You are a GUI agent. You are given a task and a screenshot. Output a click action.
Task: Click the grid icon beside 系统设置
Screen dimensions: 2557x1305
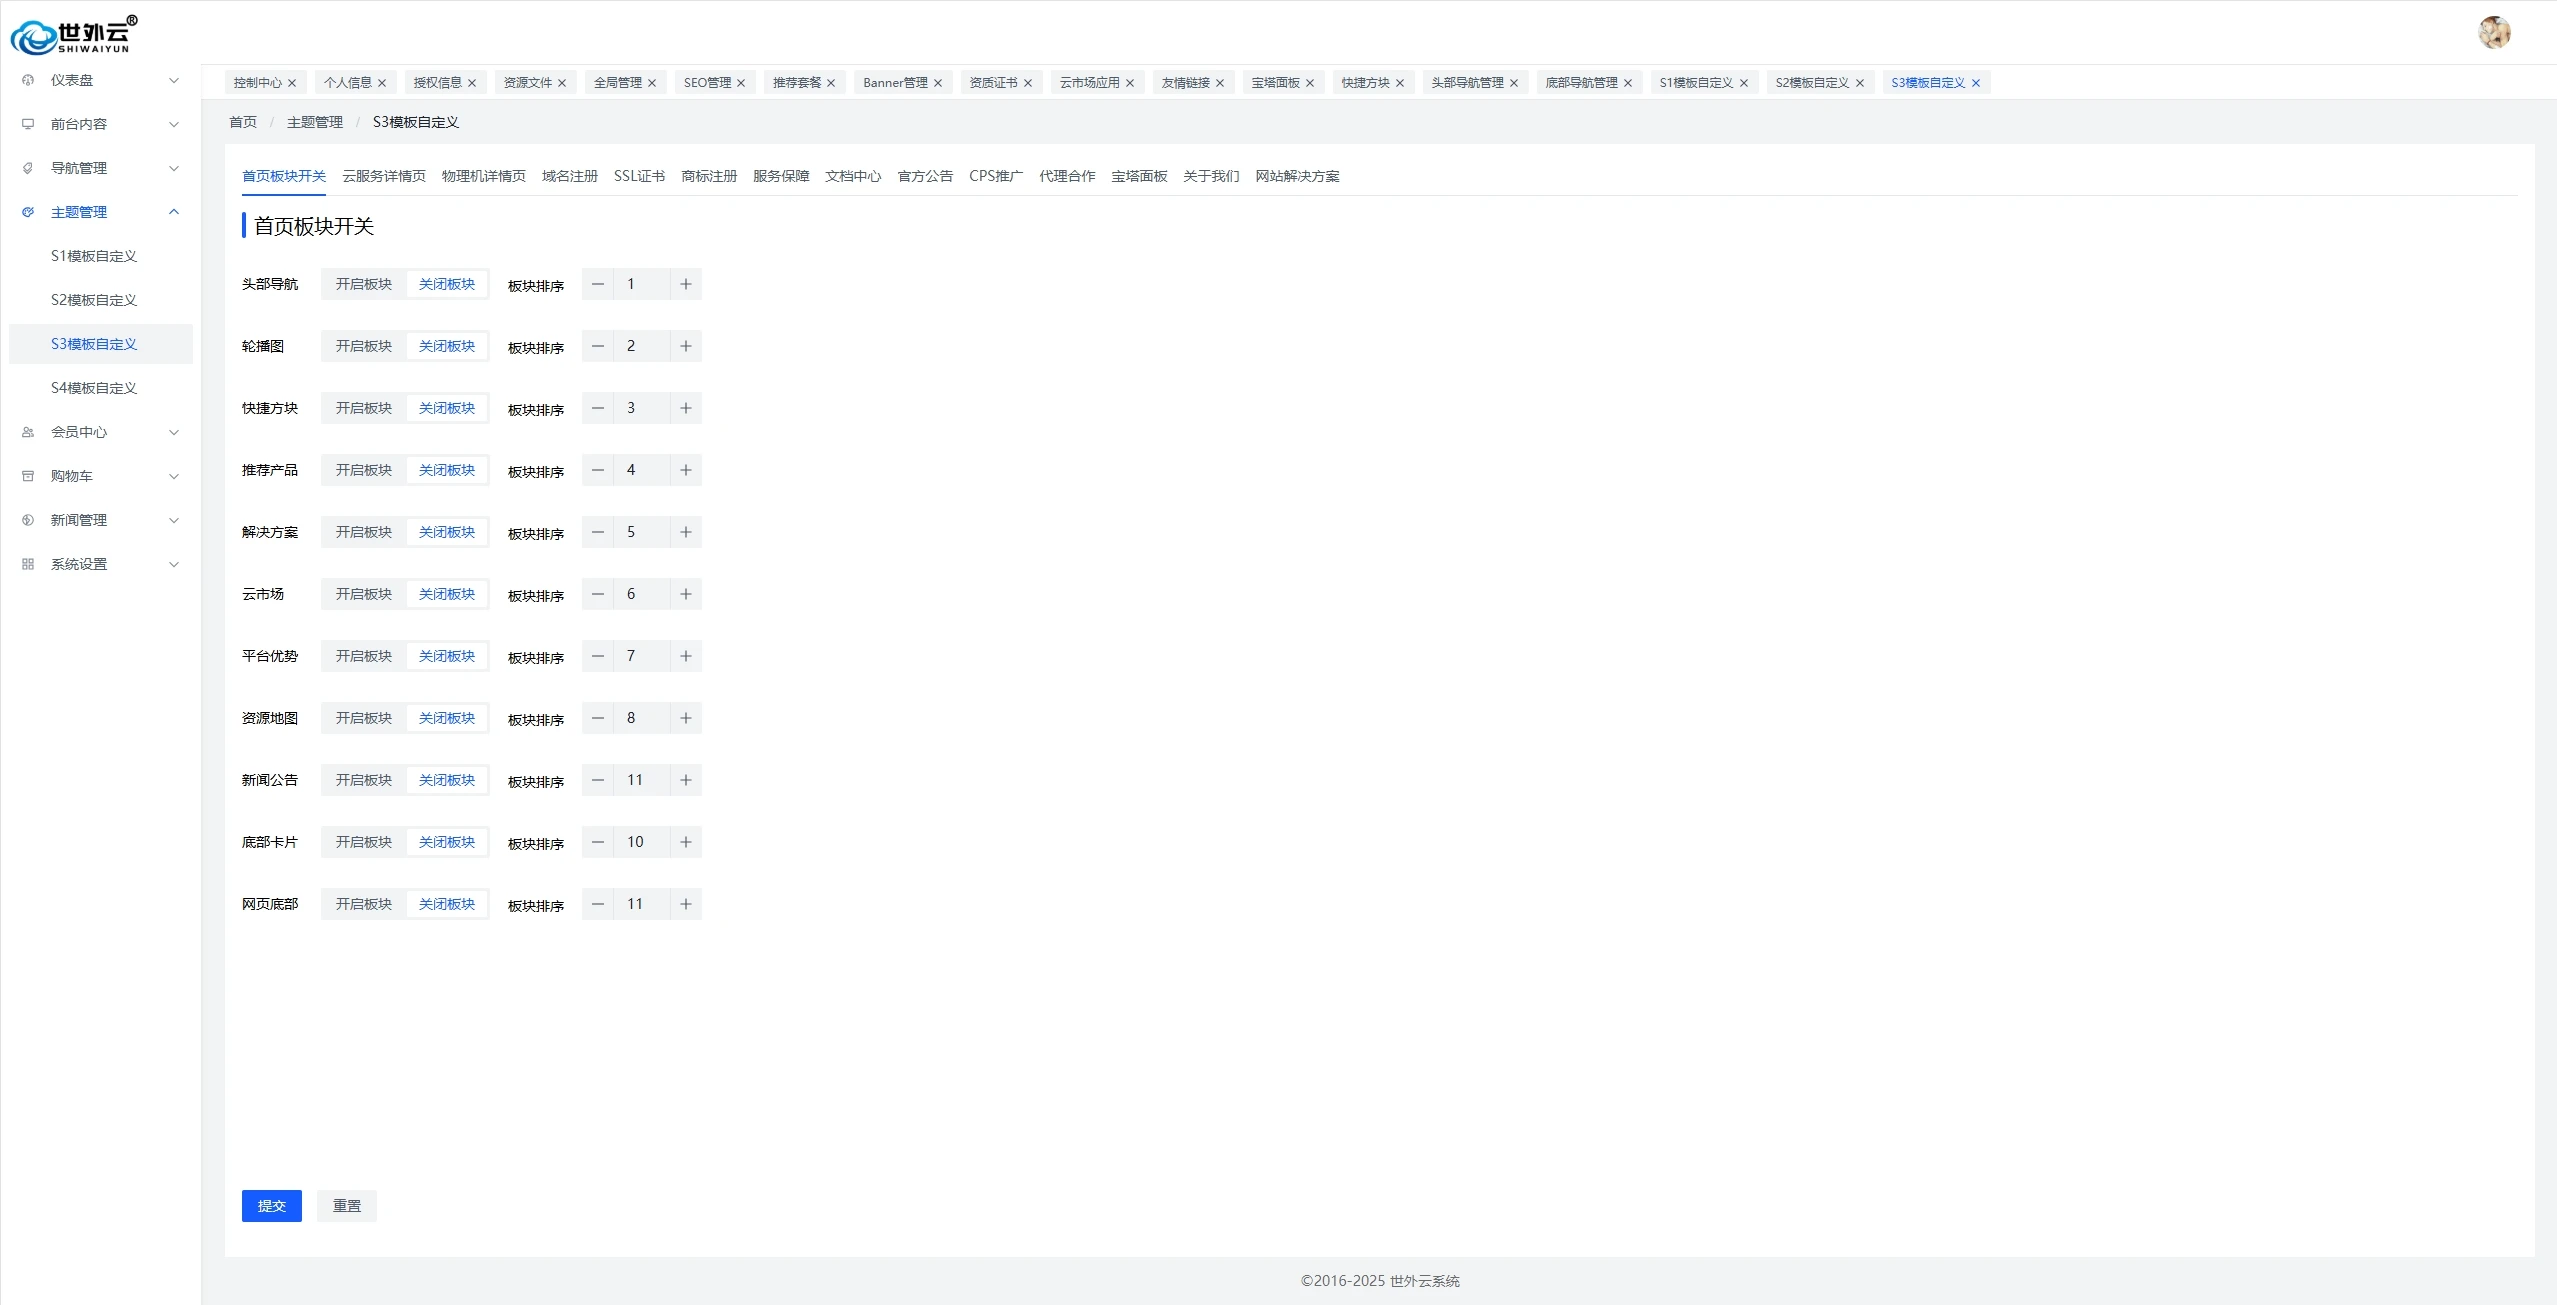pyautogui.click(x=28, y=564)
